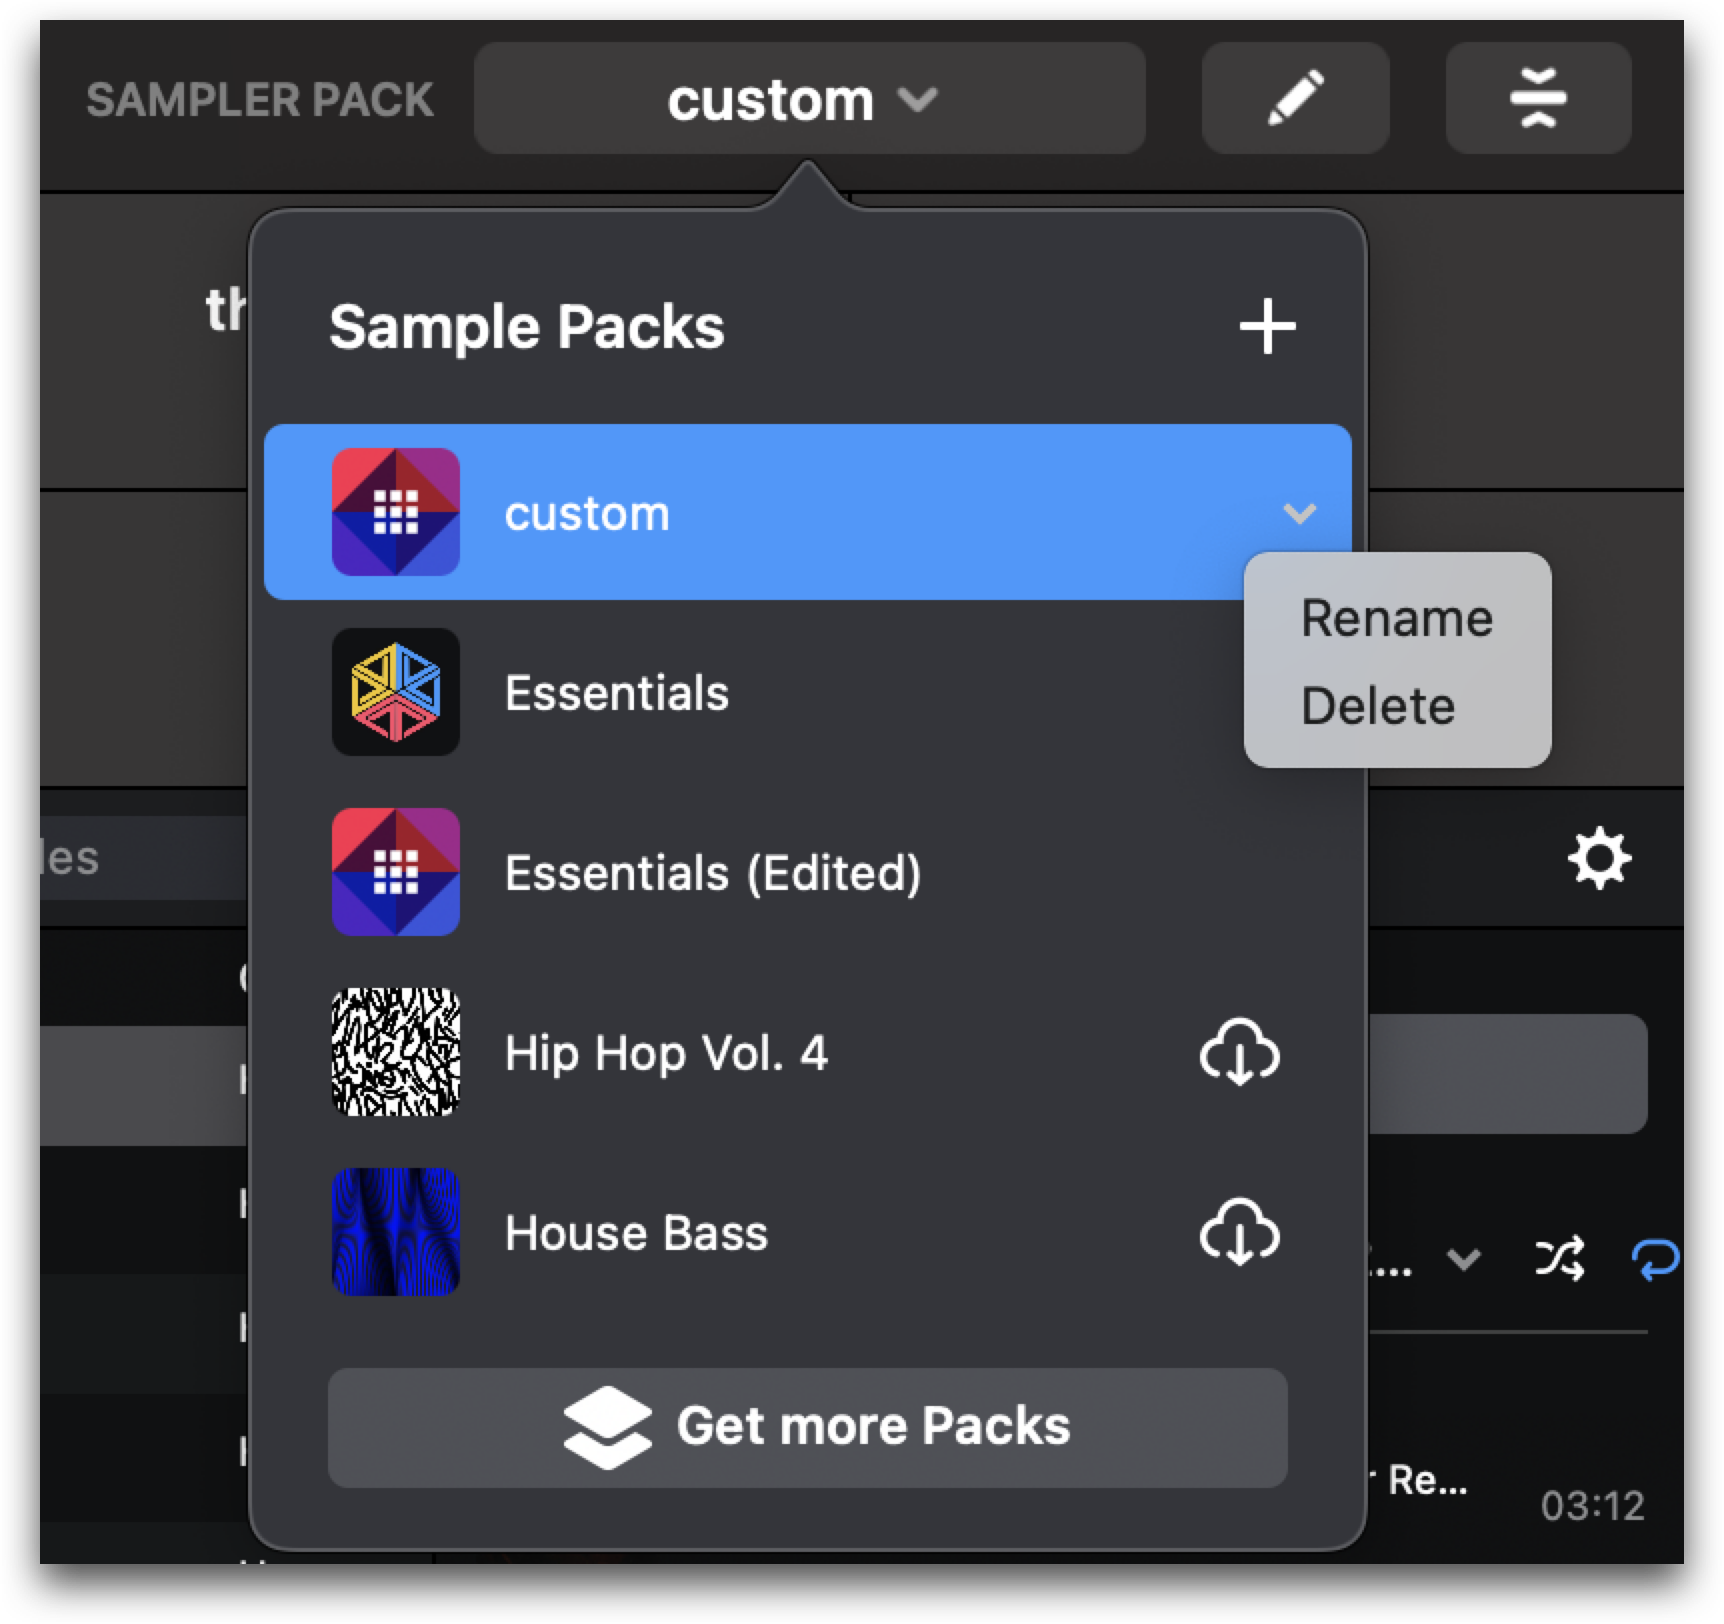Toggle repeat loop playback

(1655, 1258)
